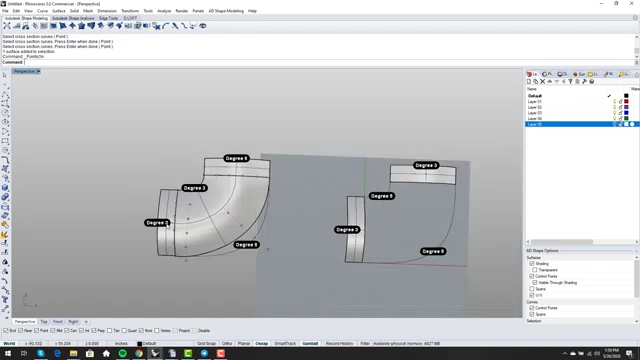640x360 pixels.
Task: Toggle Gumball in status bar
Action: point(310,344)
